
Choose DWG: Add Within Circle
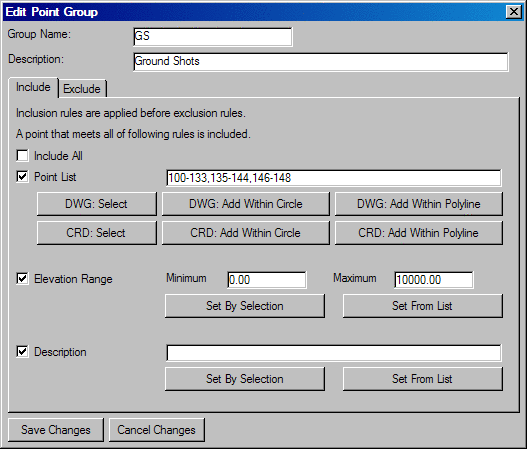(x=246, y=204)
